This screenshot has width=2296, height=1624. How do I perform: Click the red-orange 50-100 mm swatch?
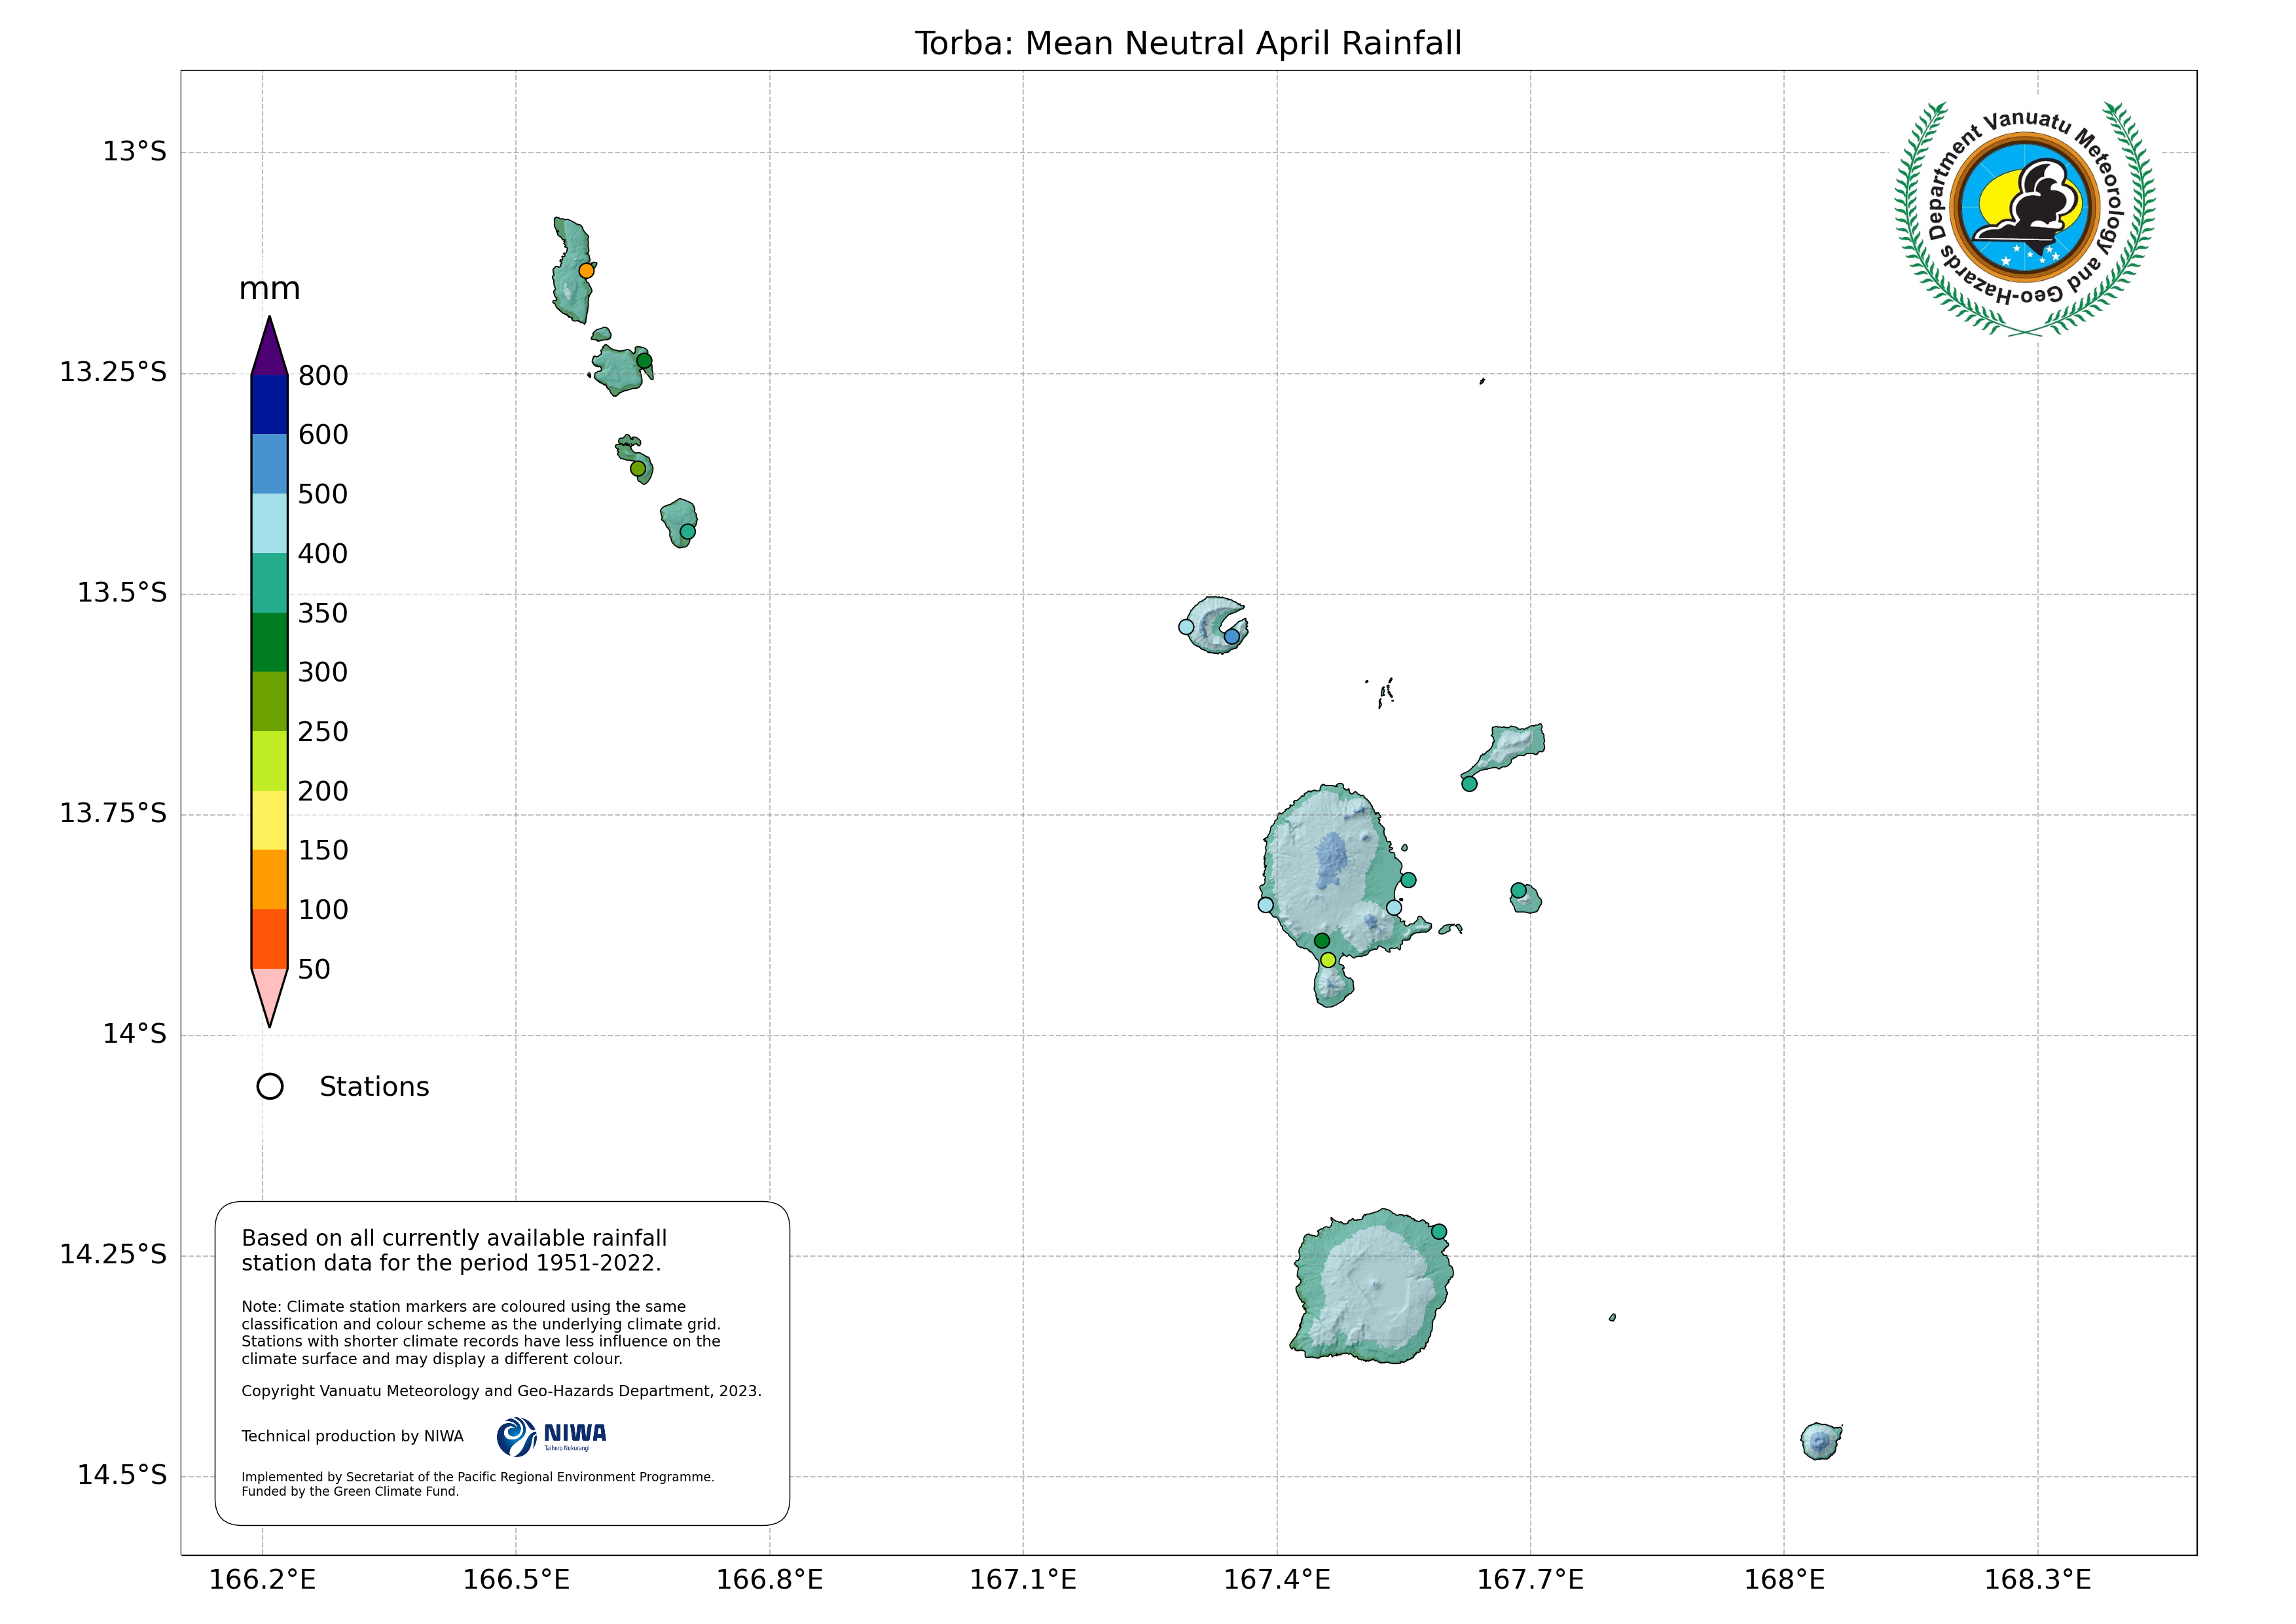(x=269, y=938)
